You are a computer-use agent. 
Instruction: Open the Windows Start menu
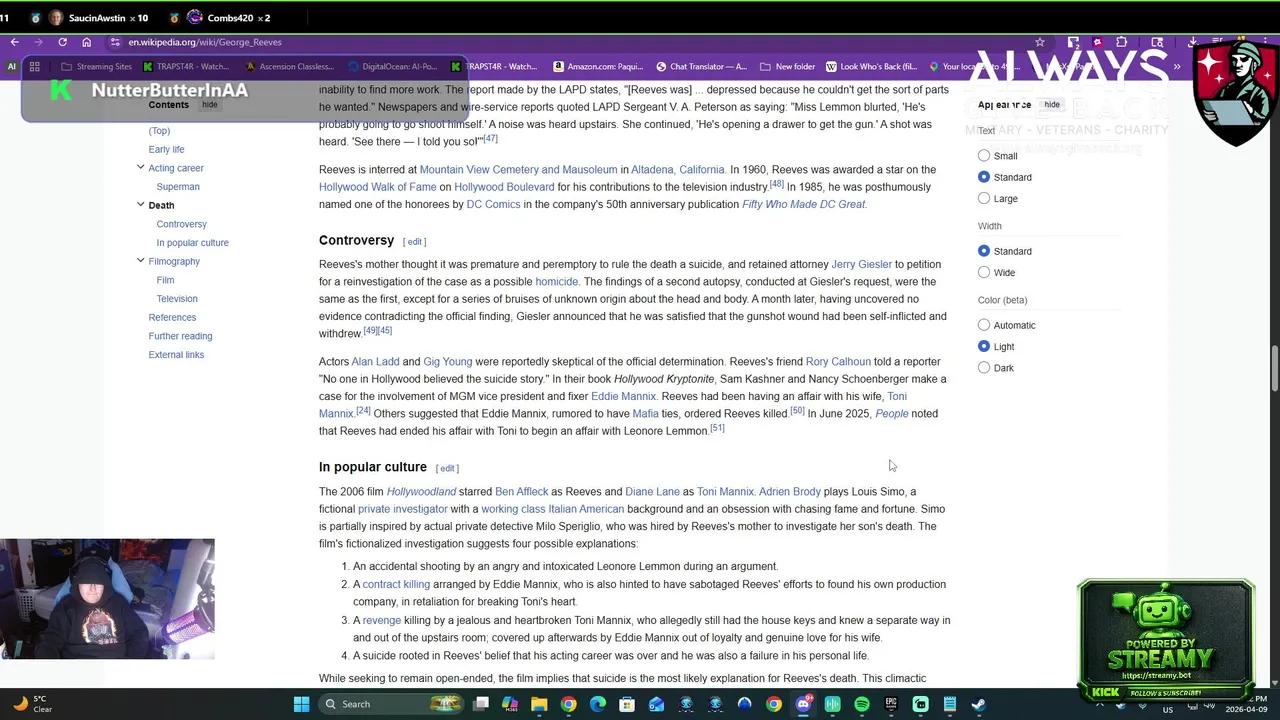[x=301, y=704]
